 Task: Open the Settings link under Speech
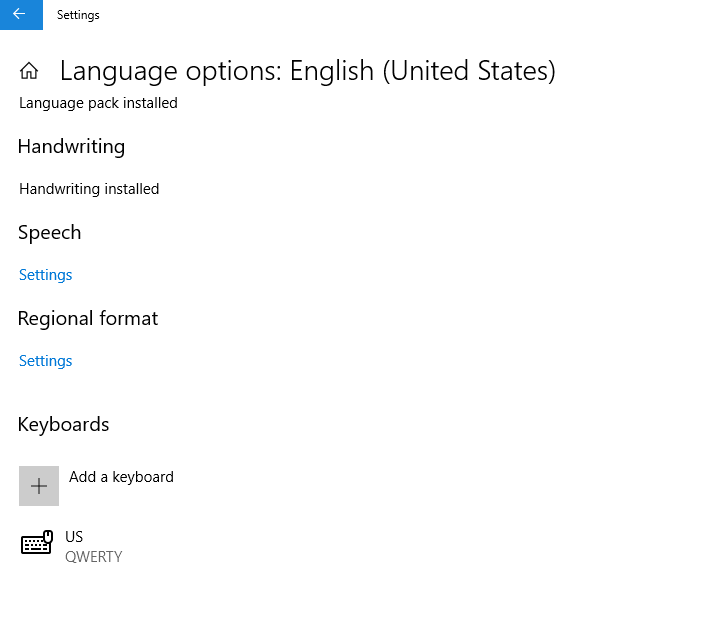point(46,275)
